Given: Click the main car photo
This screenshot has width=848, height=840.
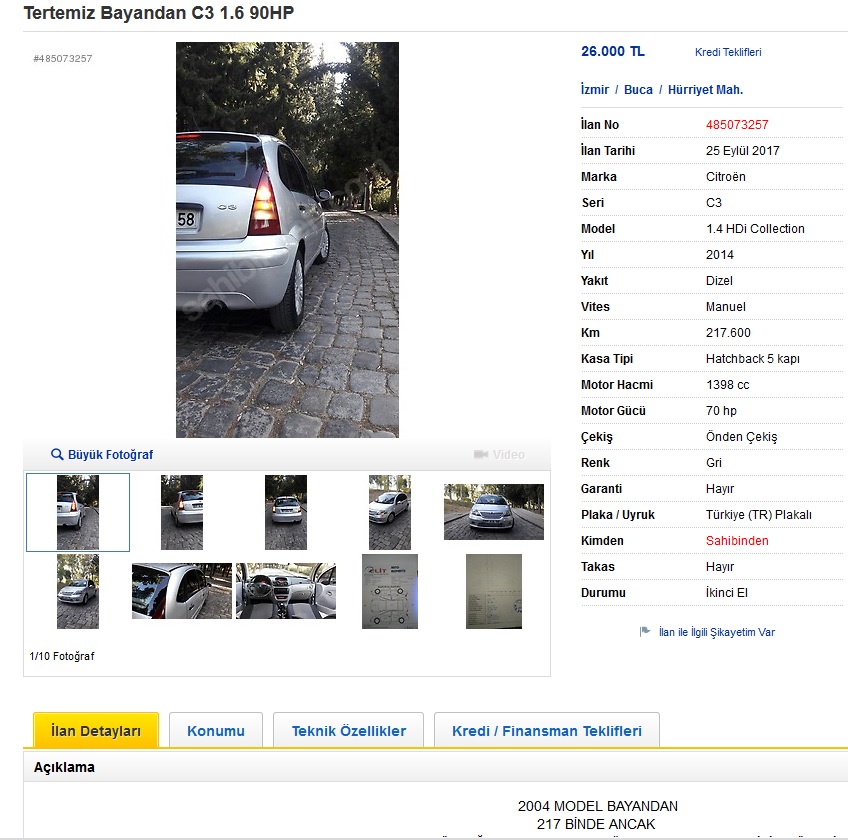Looking at the screenshot, I should [x=287, y=240].
